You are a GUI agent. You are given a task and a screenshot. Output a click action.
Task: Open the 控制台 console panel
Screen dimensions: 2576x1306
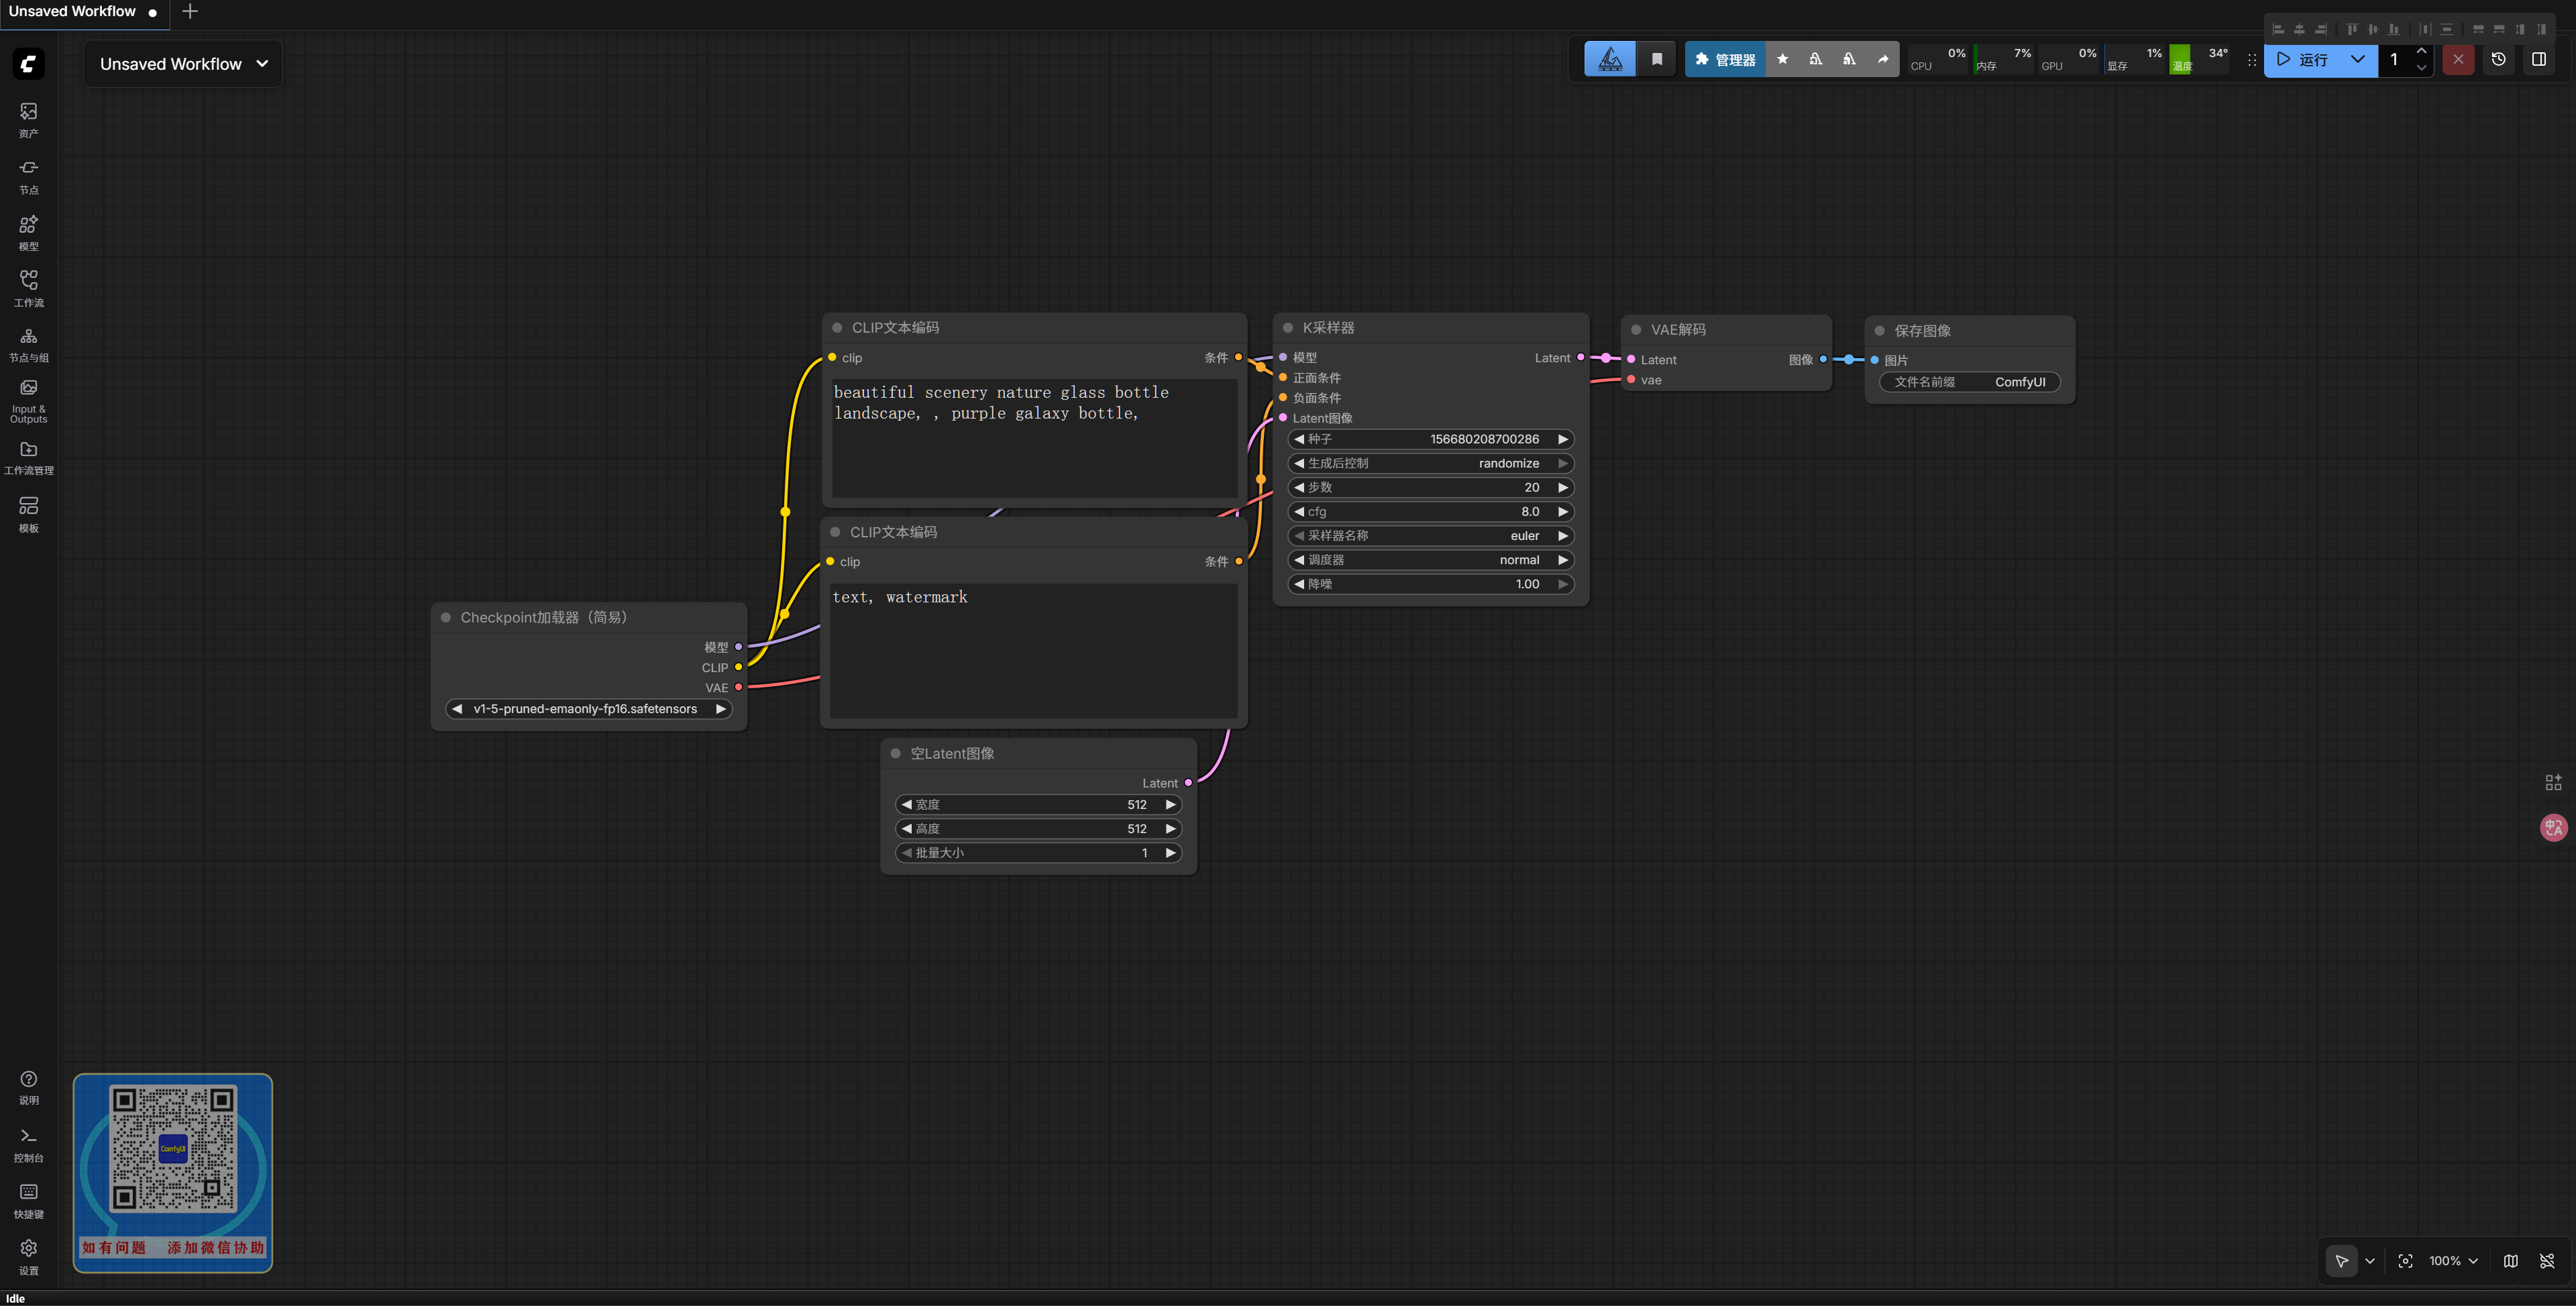28,1144
